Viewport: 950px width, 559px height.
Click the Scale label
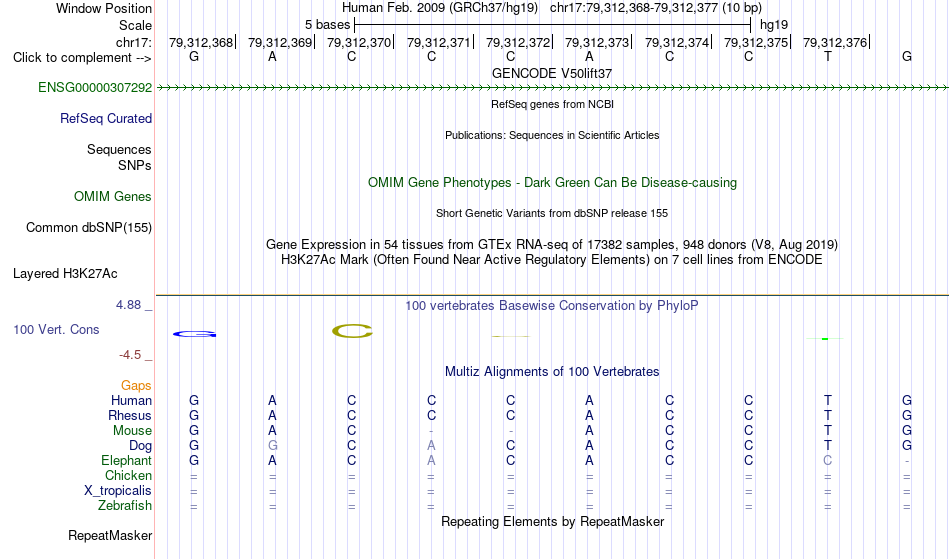tap(135, 25)
